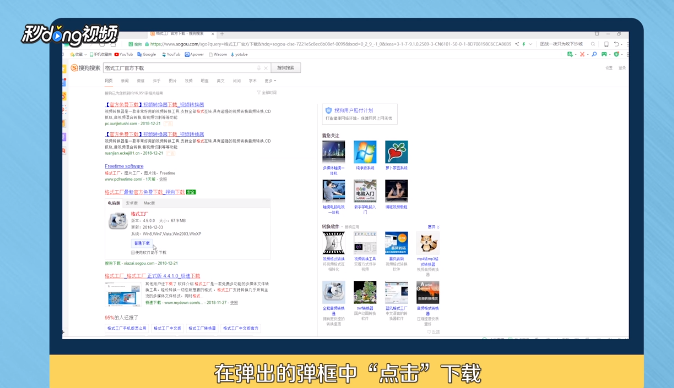674x388 pixels.
Task: Click the Sogou search logo
Action: [x=85, y=68]
